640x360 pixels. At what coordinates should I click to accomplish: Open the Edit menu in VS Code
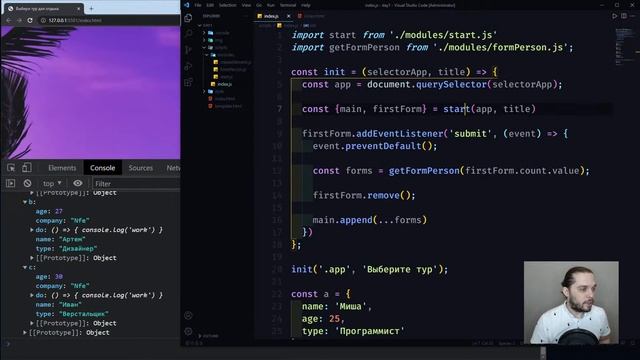click(x=210, y=5)
